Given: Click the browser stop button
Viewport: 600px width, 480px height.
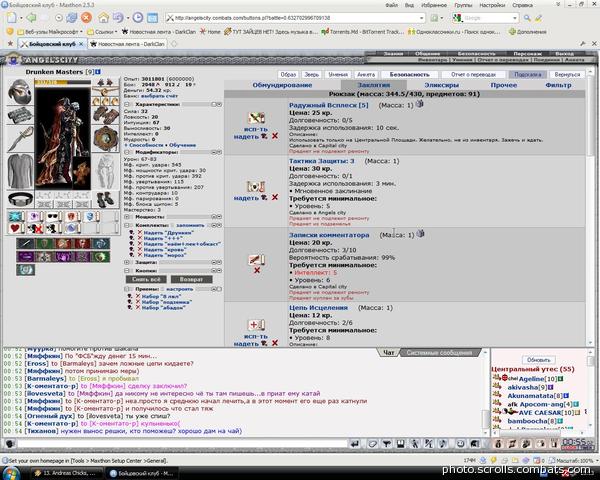Looking at the screenshot, I should 86,18.
